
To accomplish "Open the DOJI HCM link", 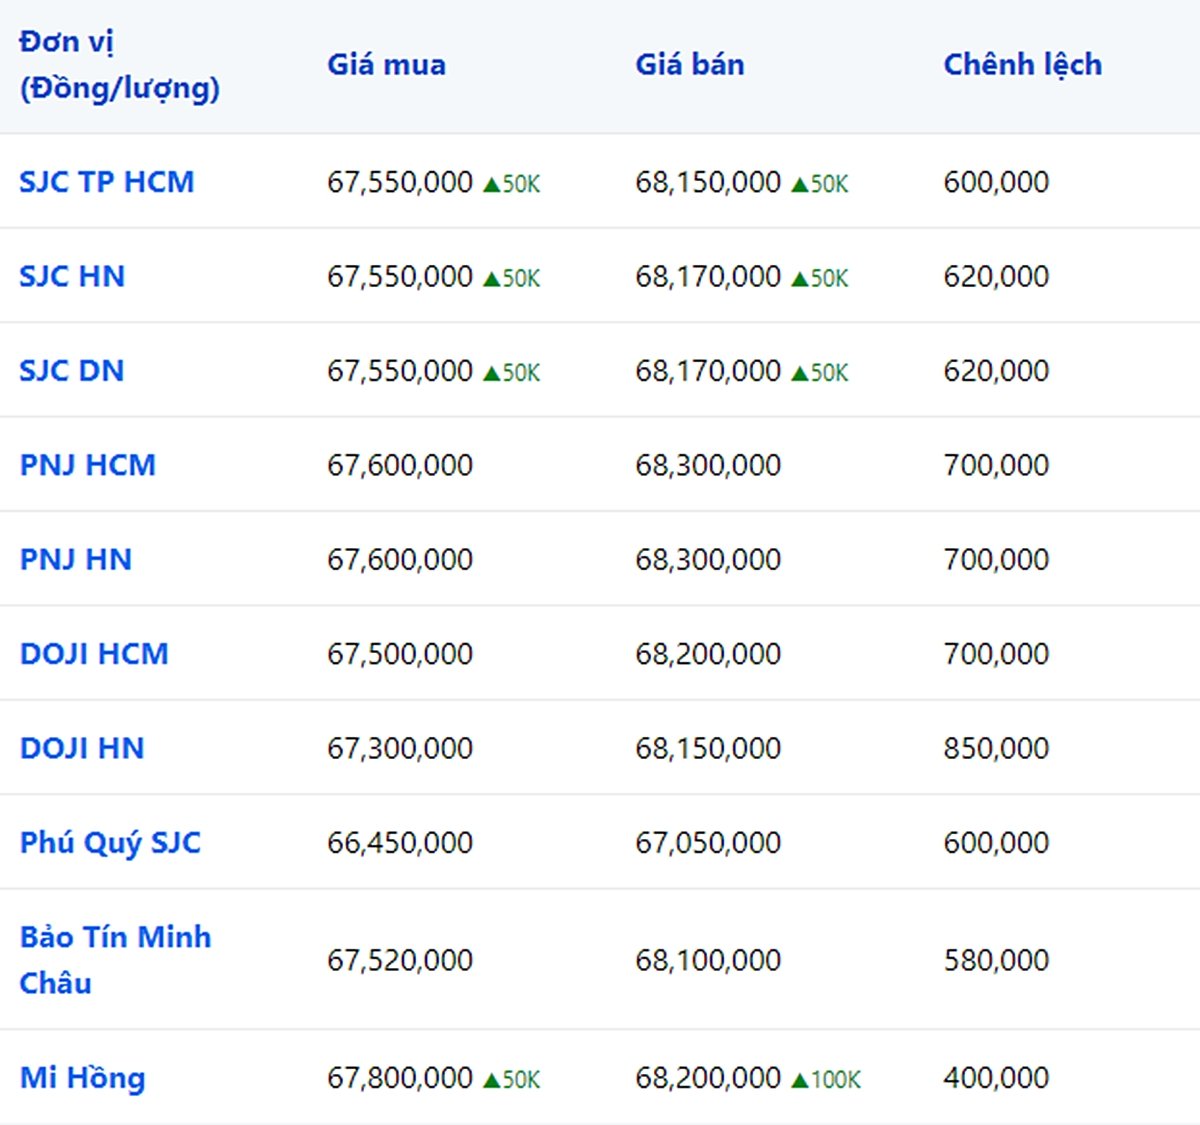I will (x=94, y=654).
